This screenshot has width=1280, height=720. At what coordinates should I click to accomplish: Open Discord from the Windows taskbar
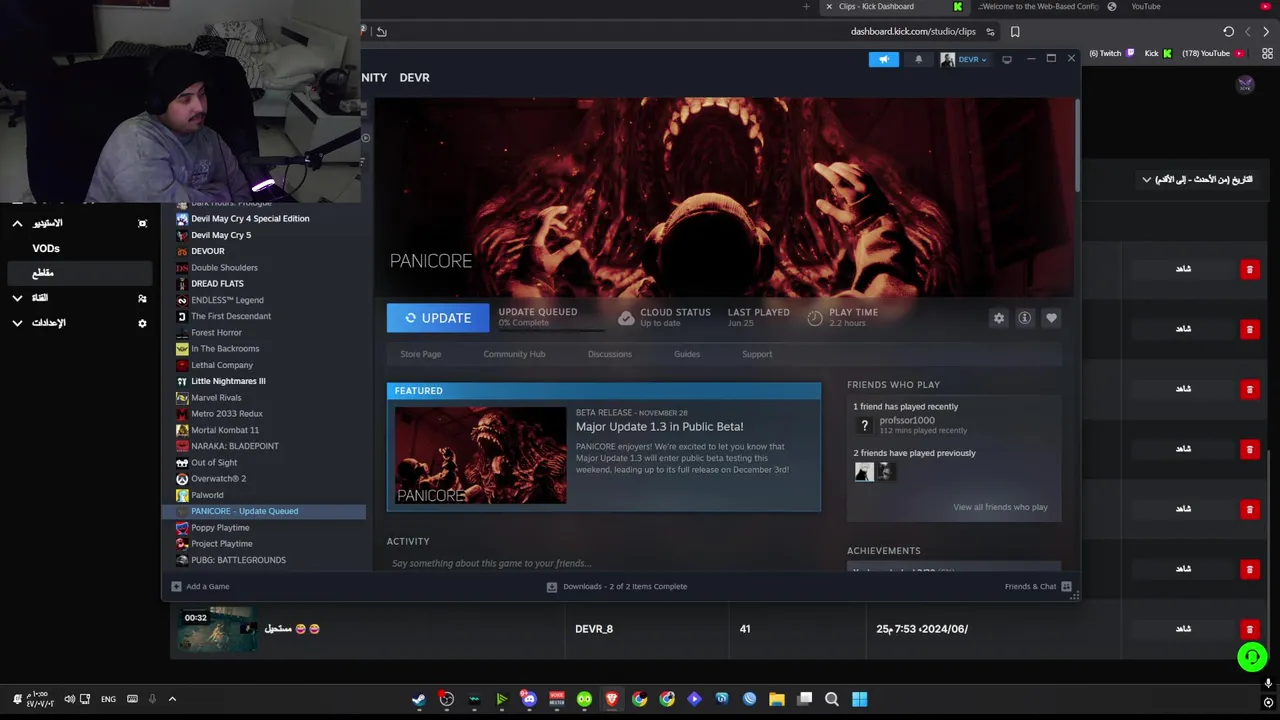tap(528, 699)
